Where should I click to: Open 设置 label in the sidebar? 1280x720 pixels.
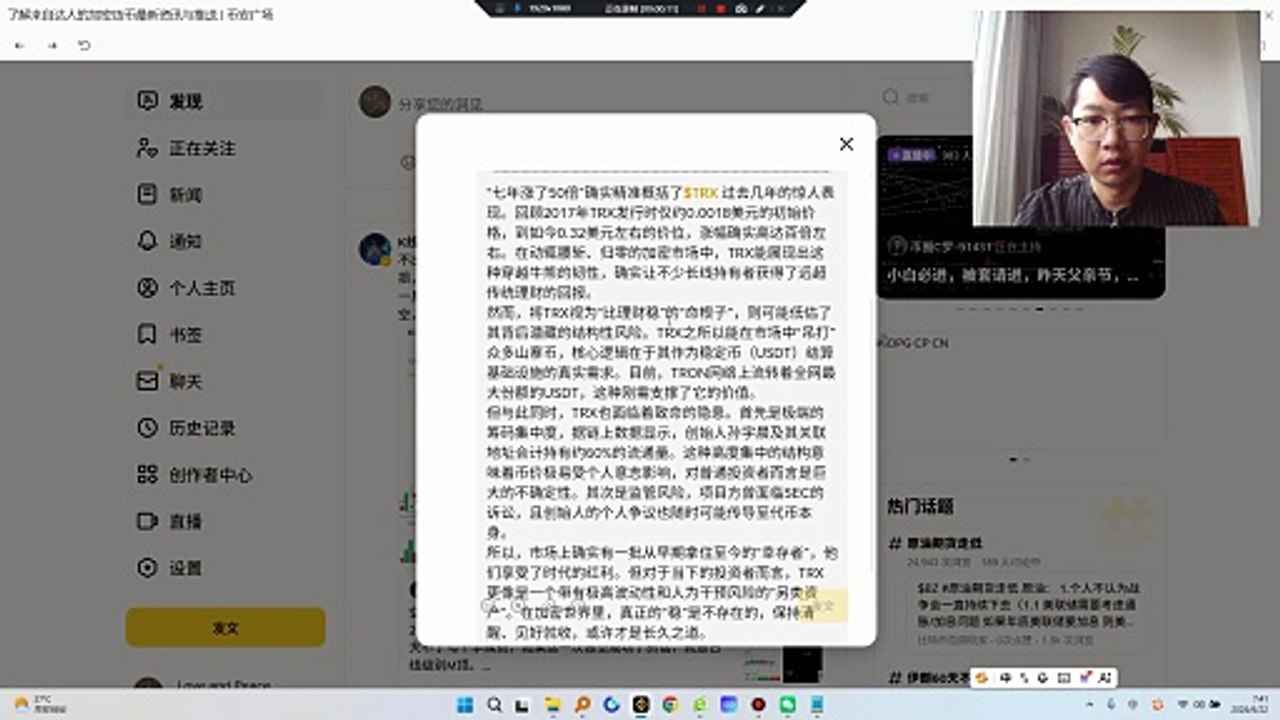(186, 568)
